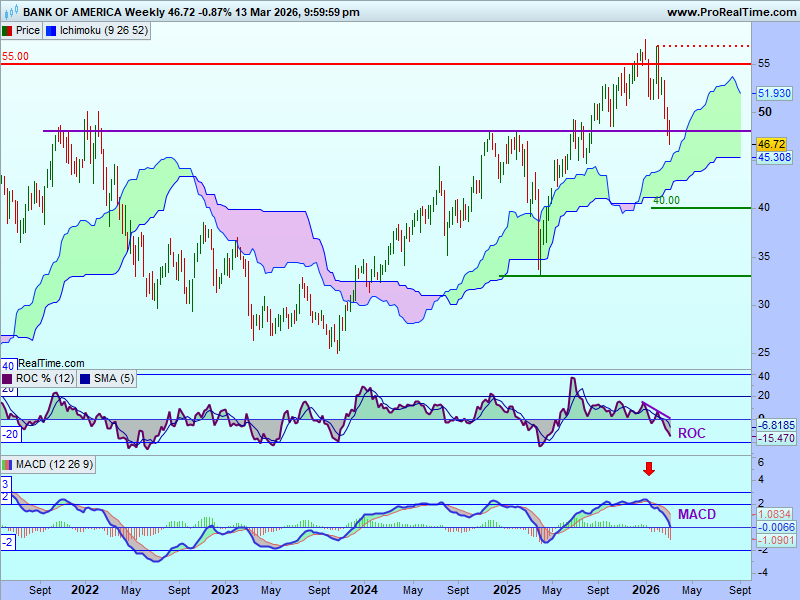Click the candlestick chart icon beside the title
Image resolution: width=800 pixels, height=600 pixels.
(x=11, y=12)
